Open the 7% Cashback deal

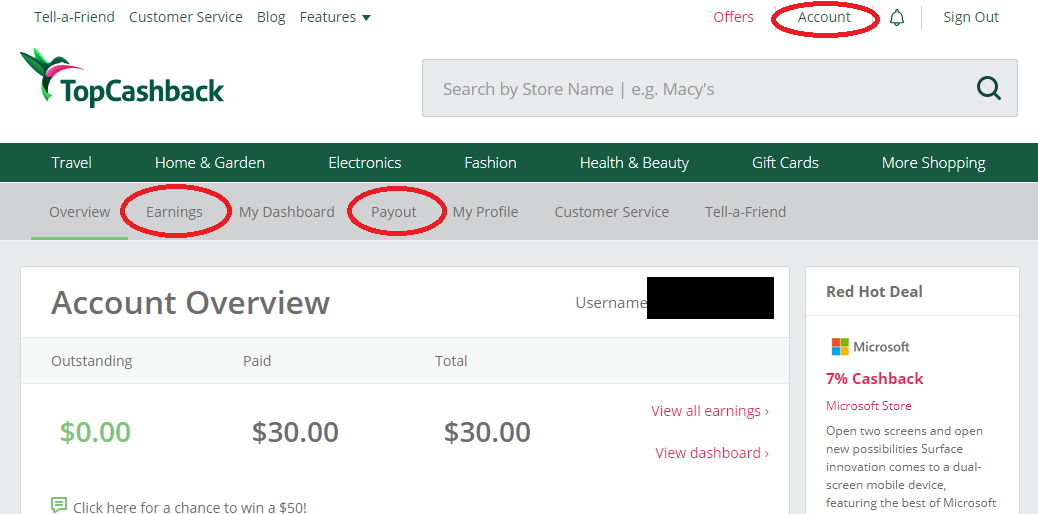click(874, 379)
